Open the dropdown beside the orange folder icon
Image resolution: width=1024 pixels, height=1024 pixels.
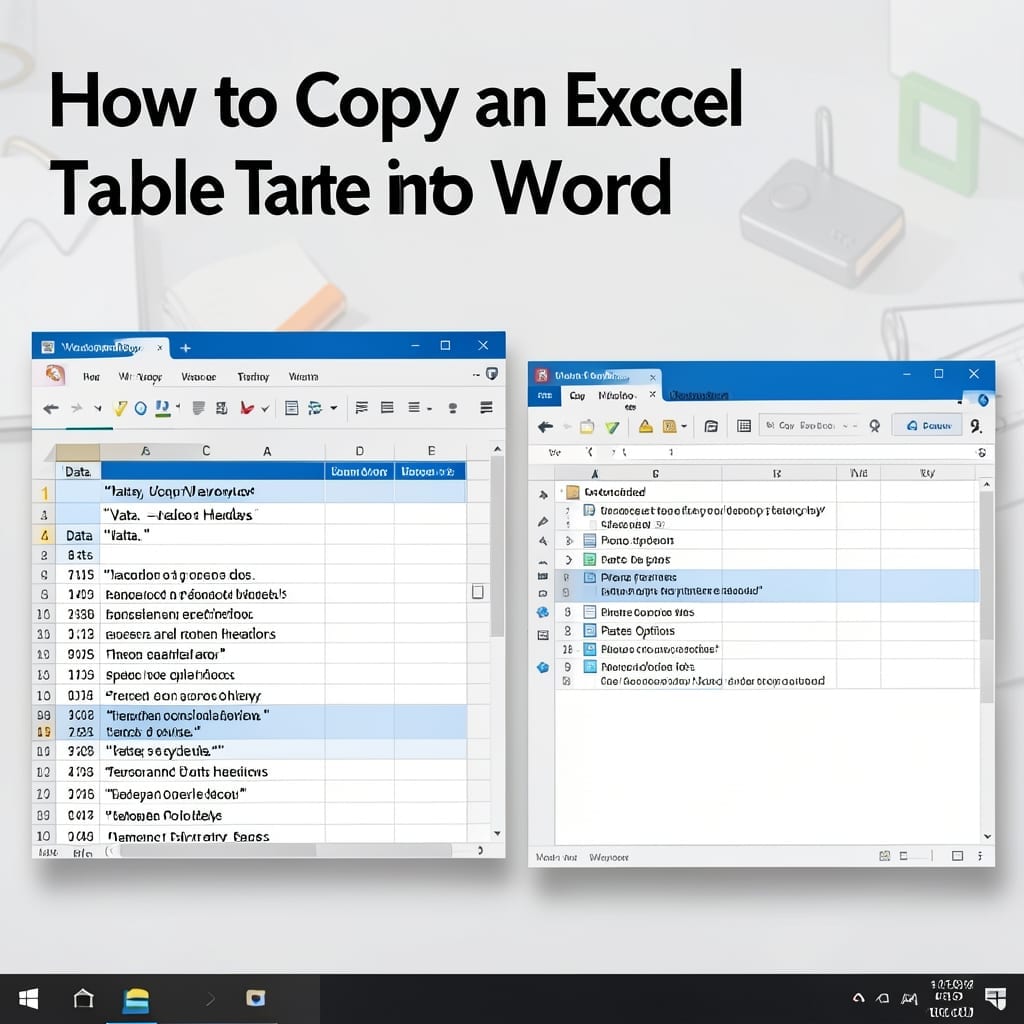point(684,426)
